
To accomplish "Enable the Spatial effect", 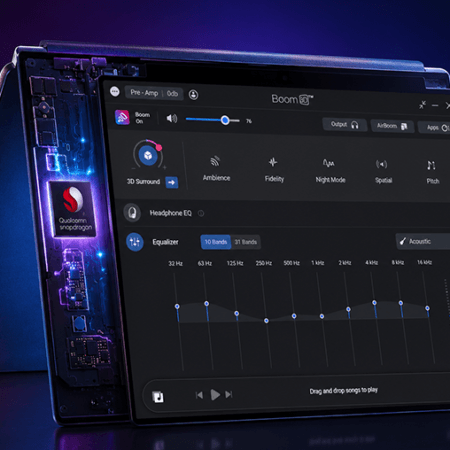I will [x=383, y=172].
